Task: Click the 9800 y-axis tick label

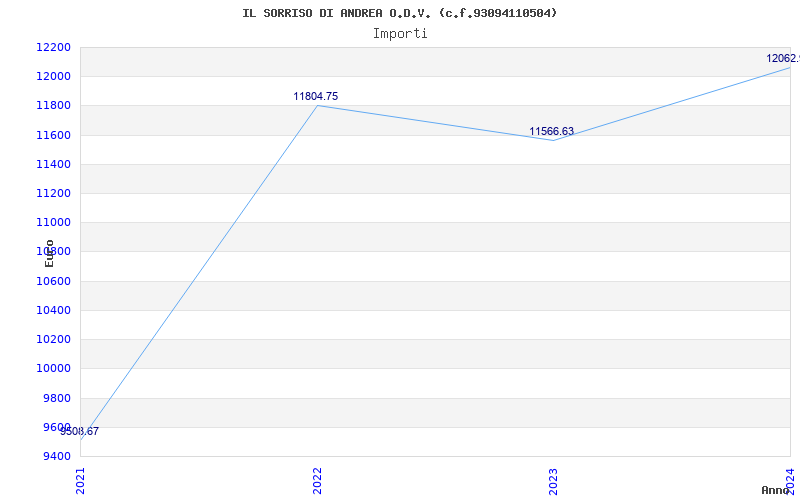Action: pyautogui.click(x=56, y=398)
